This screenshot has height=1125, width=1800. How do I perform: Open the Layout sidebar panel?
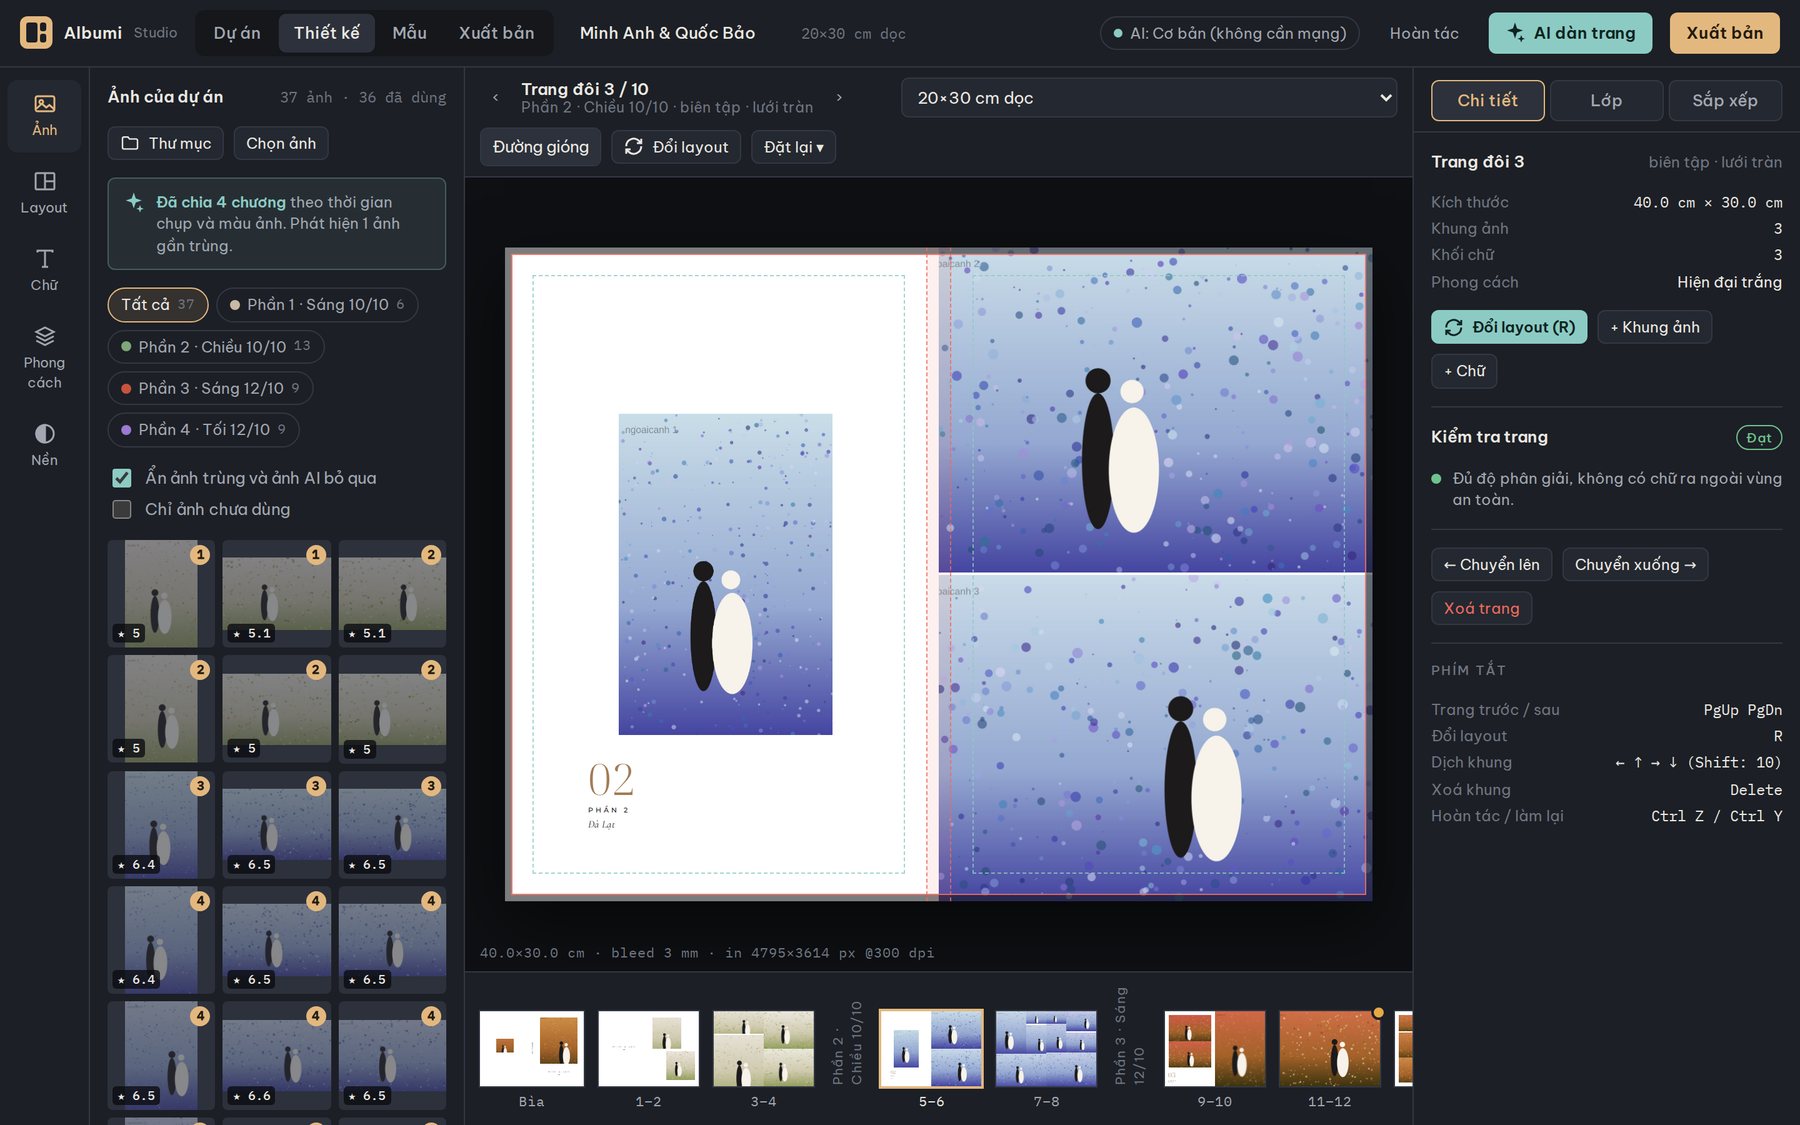click(44, 193)
